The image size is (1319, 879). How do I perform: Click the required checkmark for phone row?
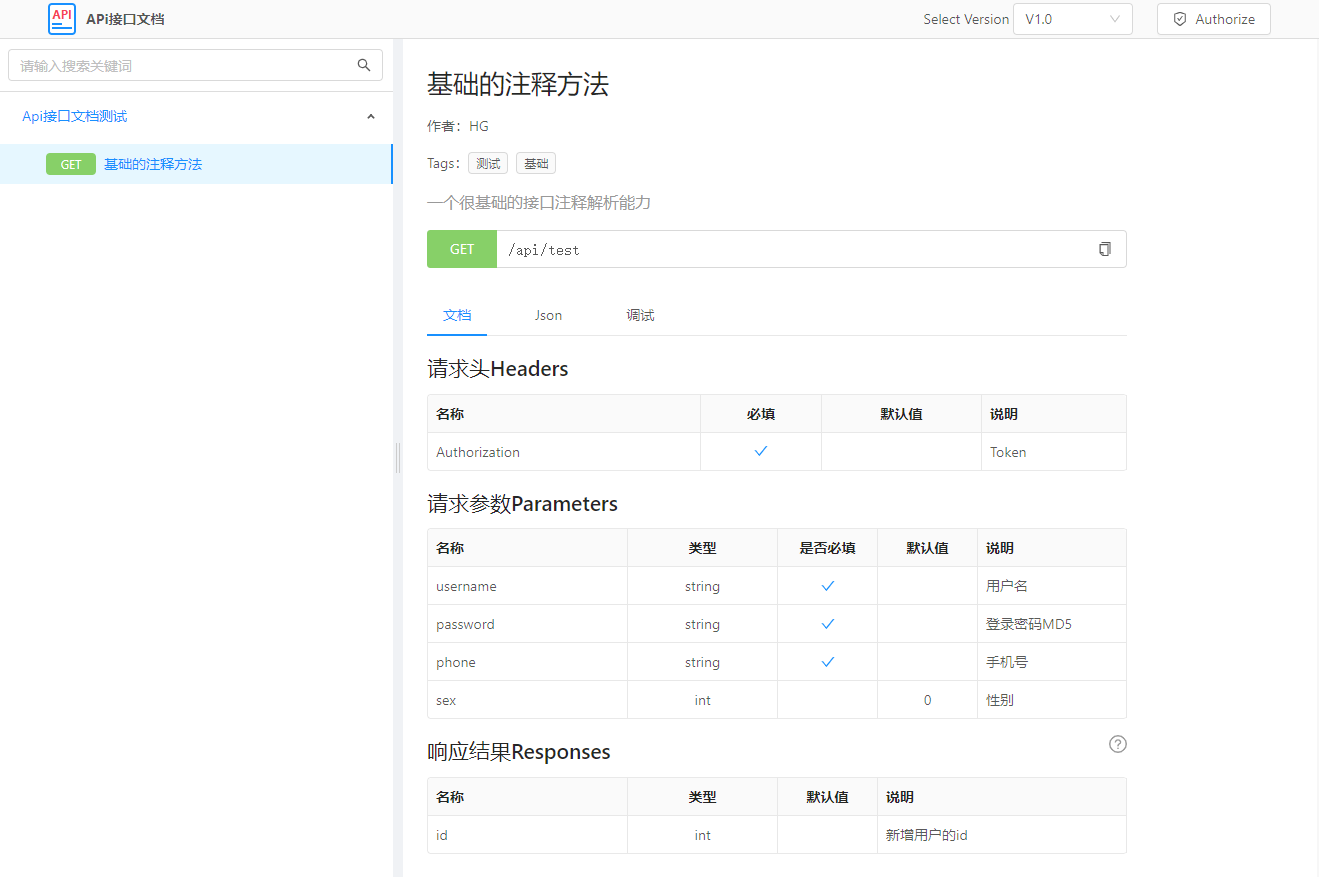(x=828, y=662)
